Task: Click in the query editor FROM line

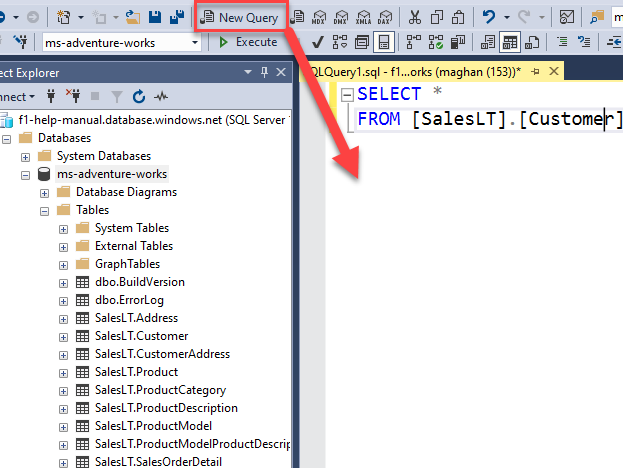Action: tap(489, 119)
